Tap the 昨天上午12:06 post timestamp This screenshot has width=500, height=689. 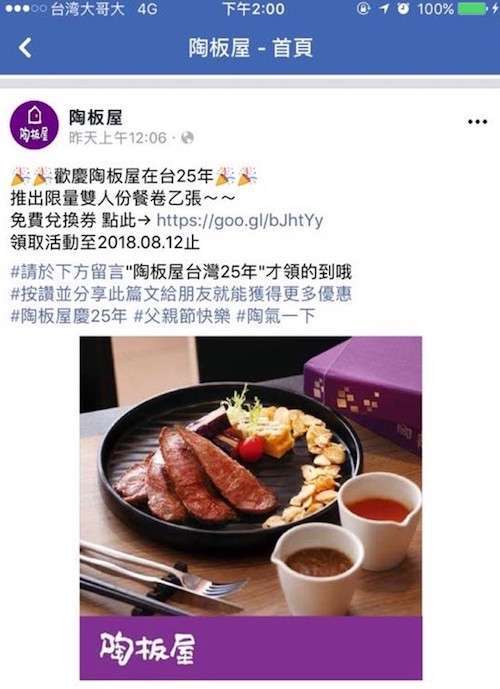(x=118, y=138)
